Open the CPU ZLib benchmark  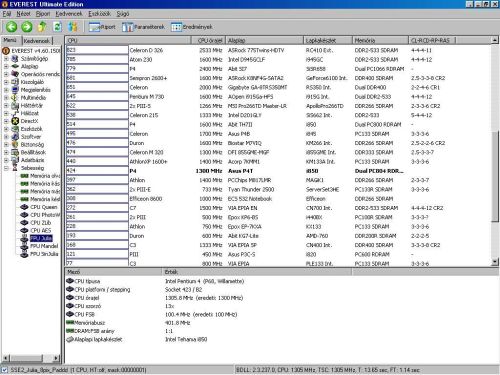(x=36, y=223)
